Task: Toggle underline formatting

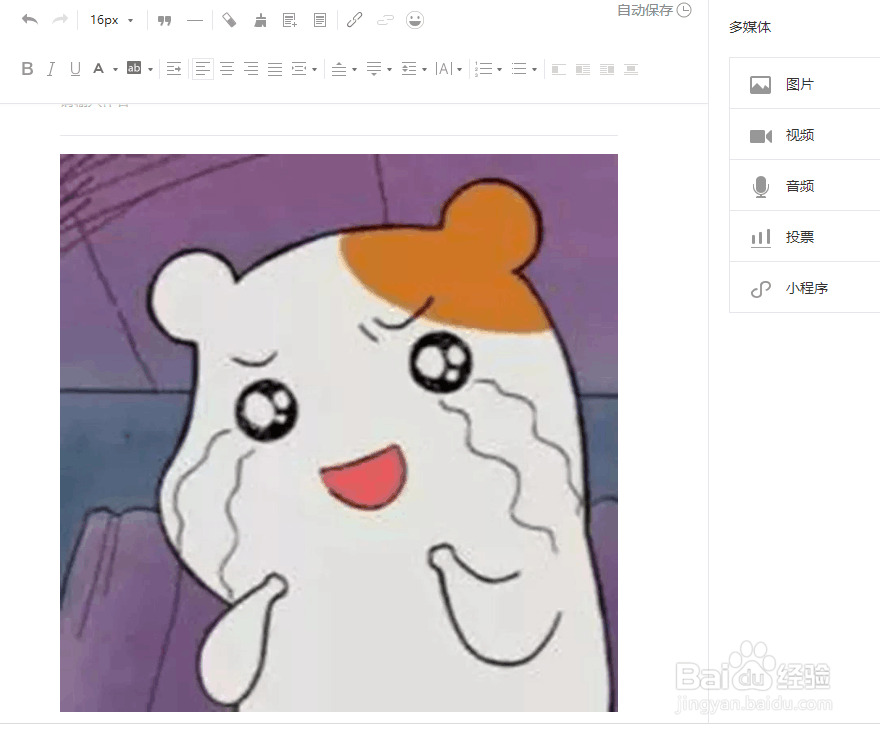Action: coord(75,69)
